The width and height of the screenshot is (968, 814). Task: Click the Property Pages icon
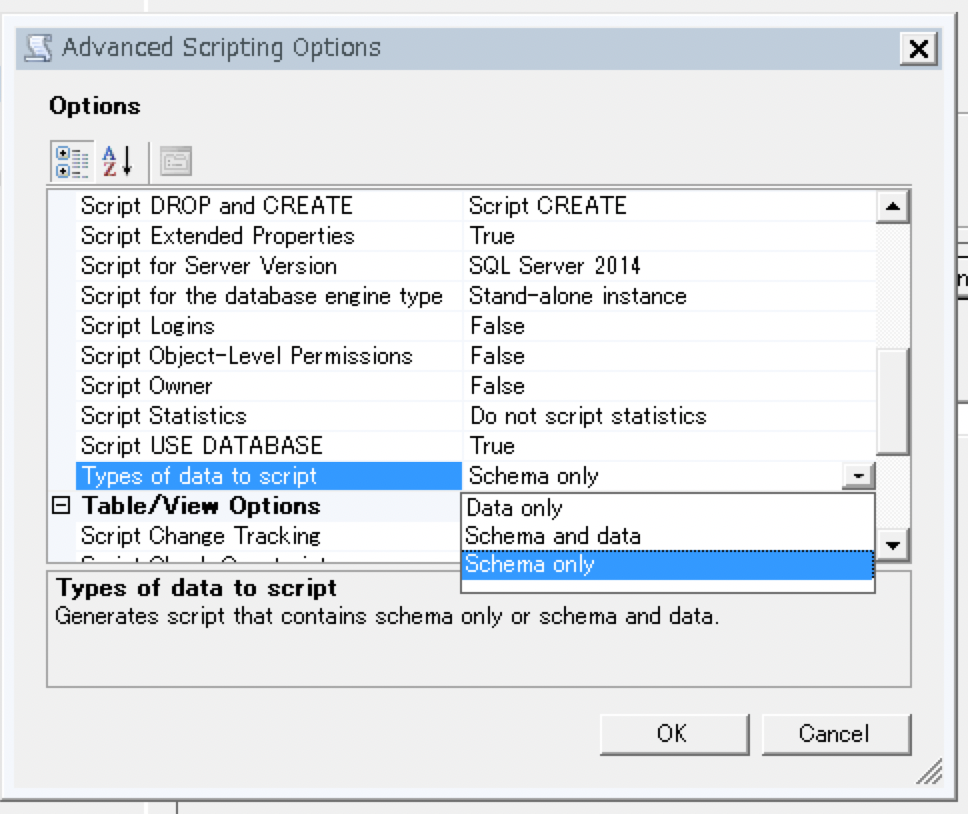click(176, 161)
